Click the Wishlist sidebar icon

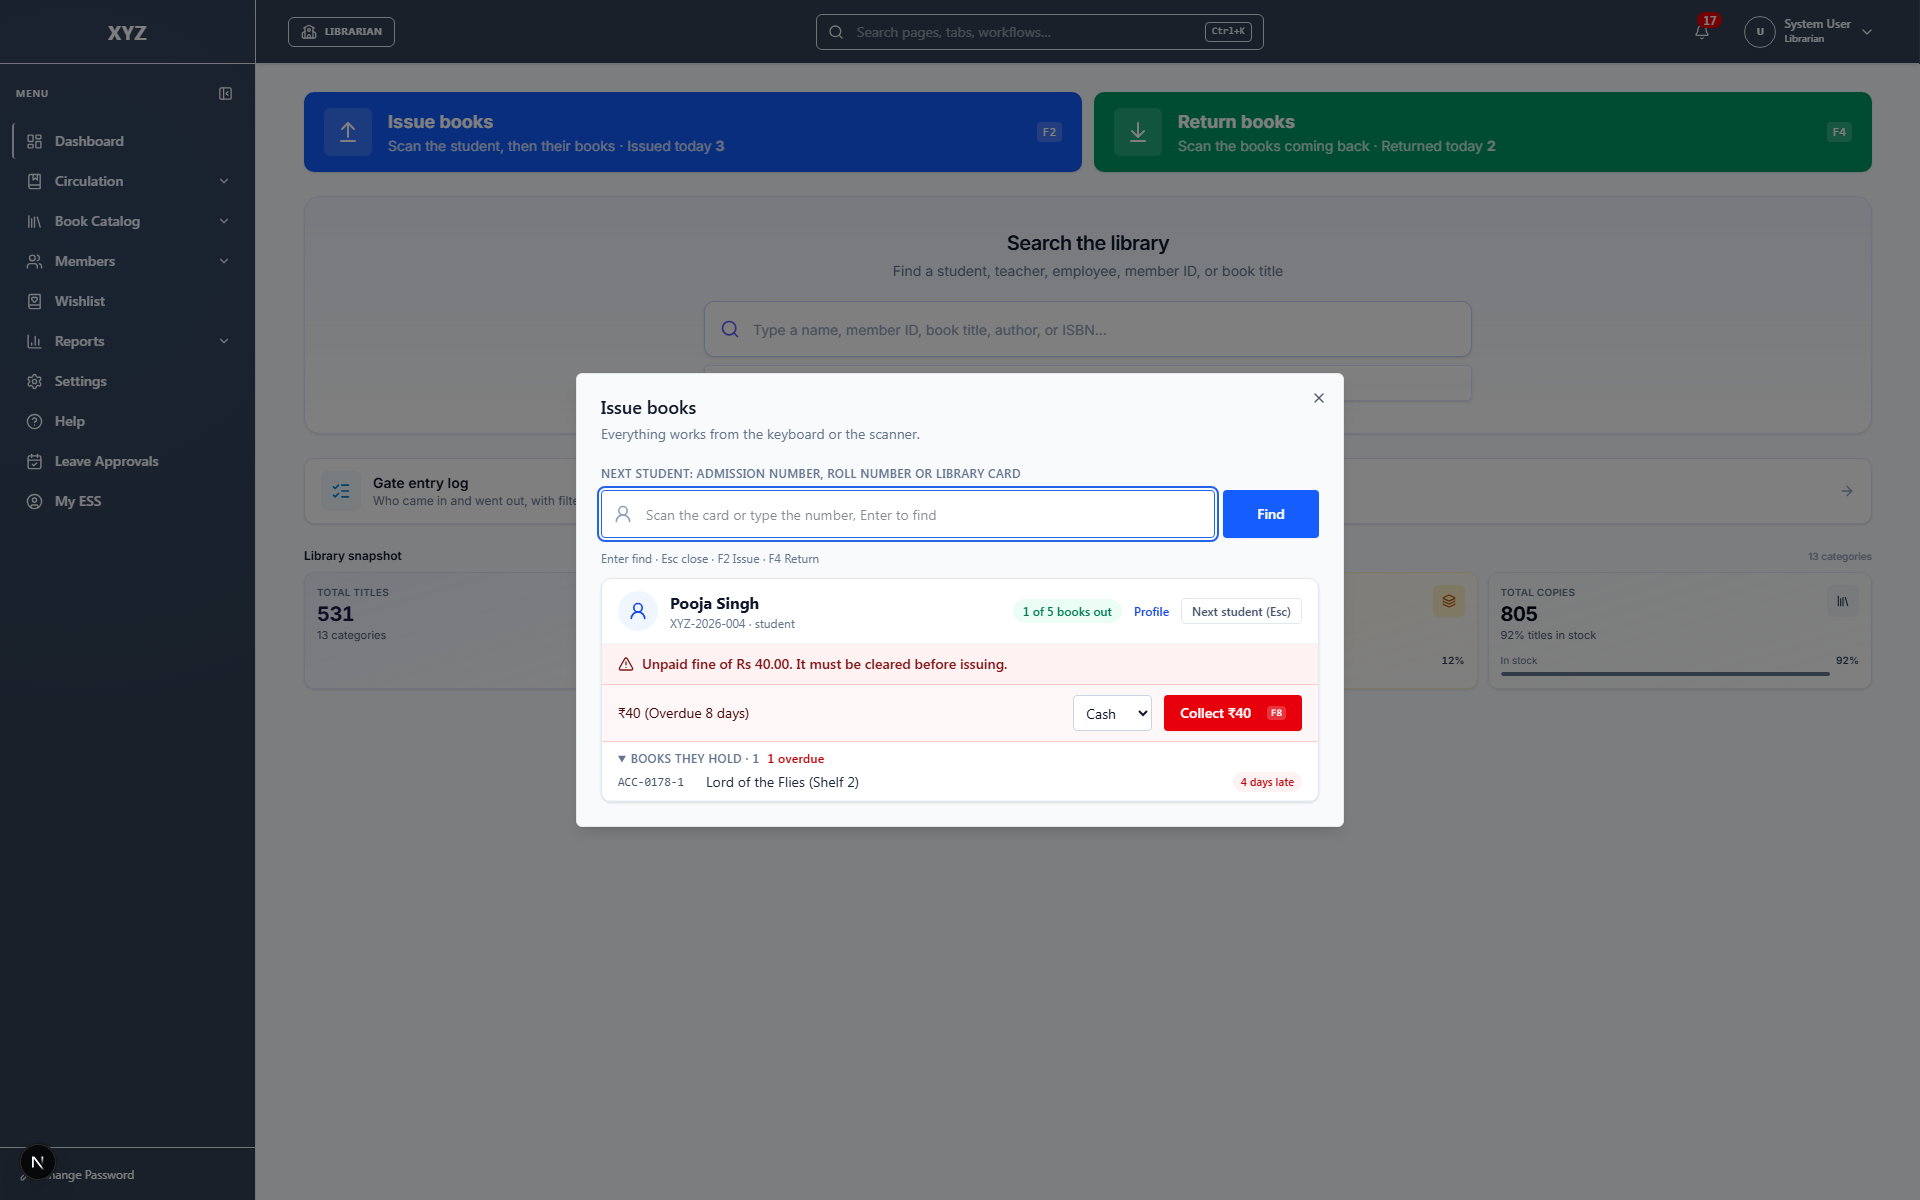pyautogui.click(x=34, y=301)
